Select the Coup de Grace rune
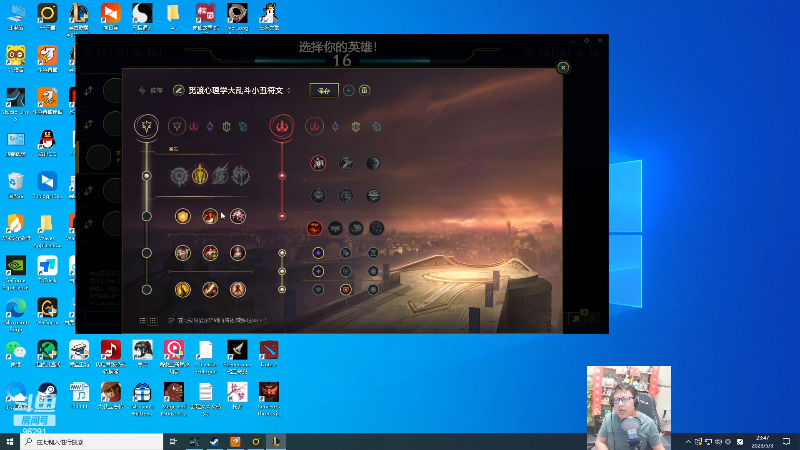Image resolution: width=800 pixels, height=450 pixels. point(183,290)
